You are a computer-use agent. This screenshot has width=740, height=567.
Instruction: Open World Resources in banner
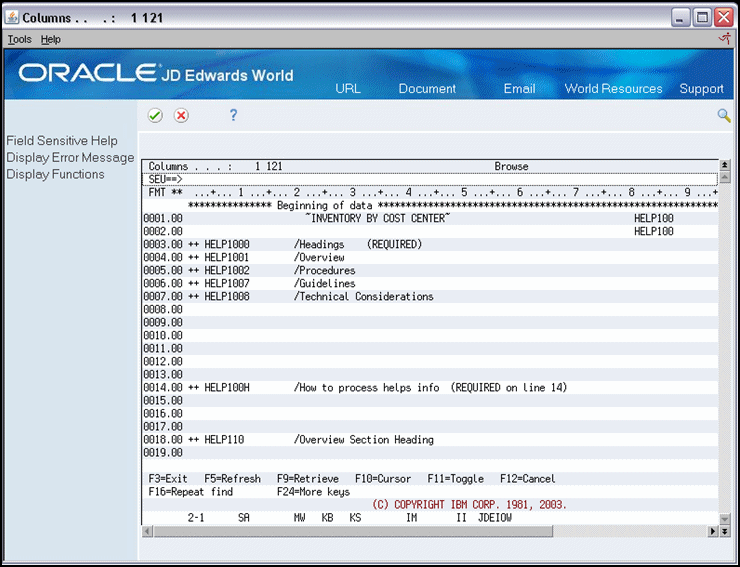[614, 89]
